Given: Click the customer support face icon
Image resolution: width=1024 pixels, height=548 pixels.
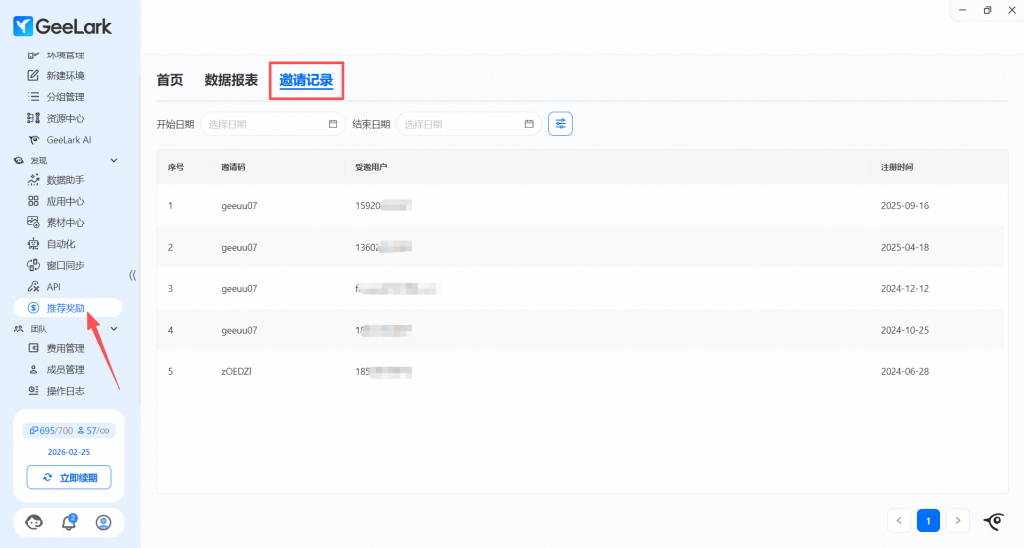Looking at the screenshot, I should 34,522.
